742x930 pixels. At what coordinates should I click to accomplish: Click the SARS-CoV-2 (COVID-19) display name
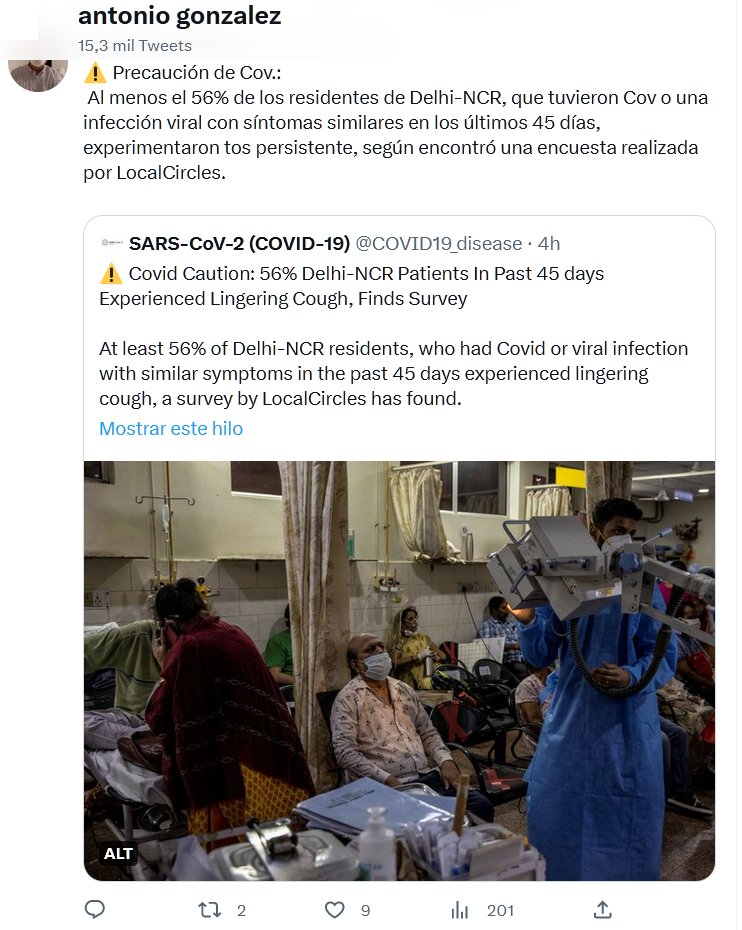(239, 243)
